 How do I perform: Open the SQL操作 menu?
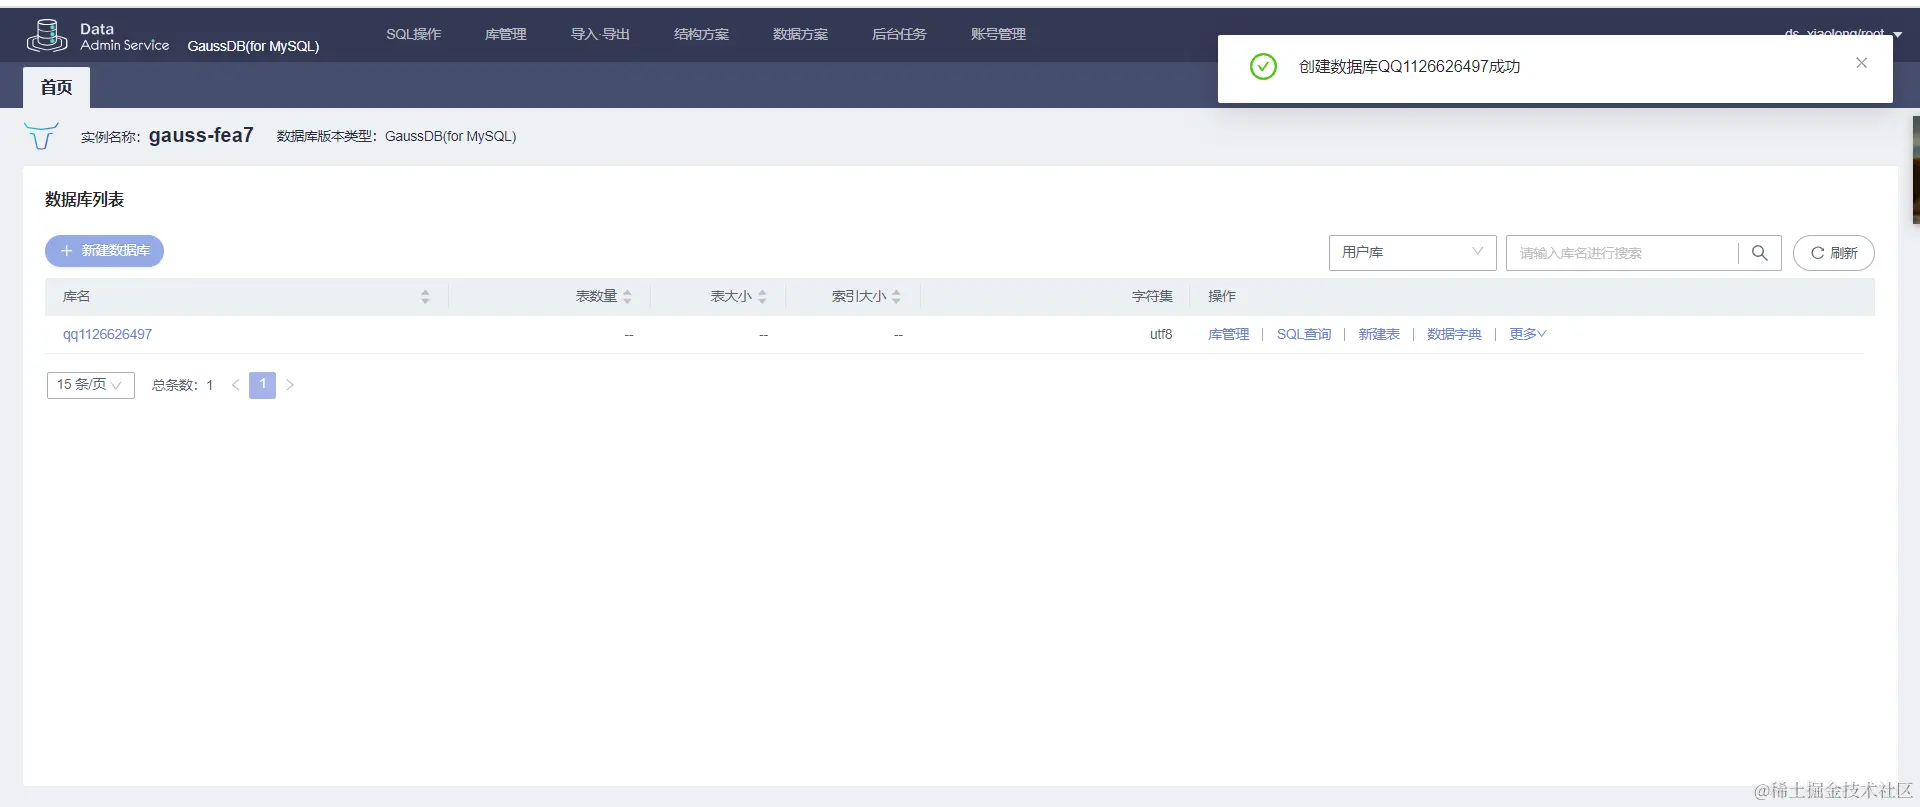point(413,34)
